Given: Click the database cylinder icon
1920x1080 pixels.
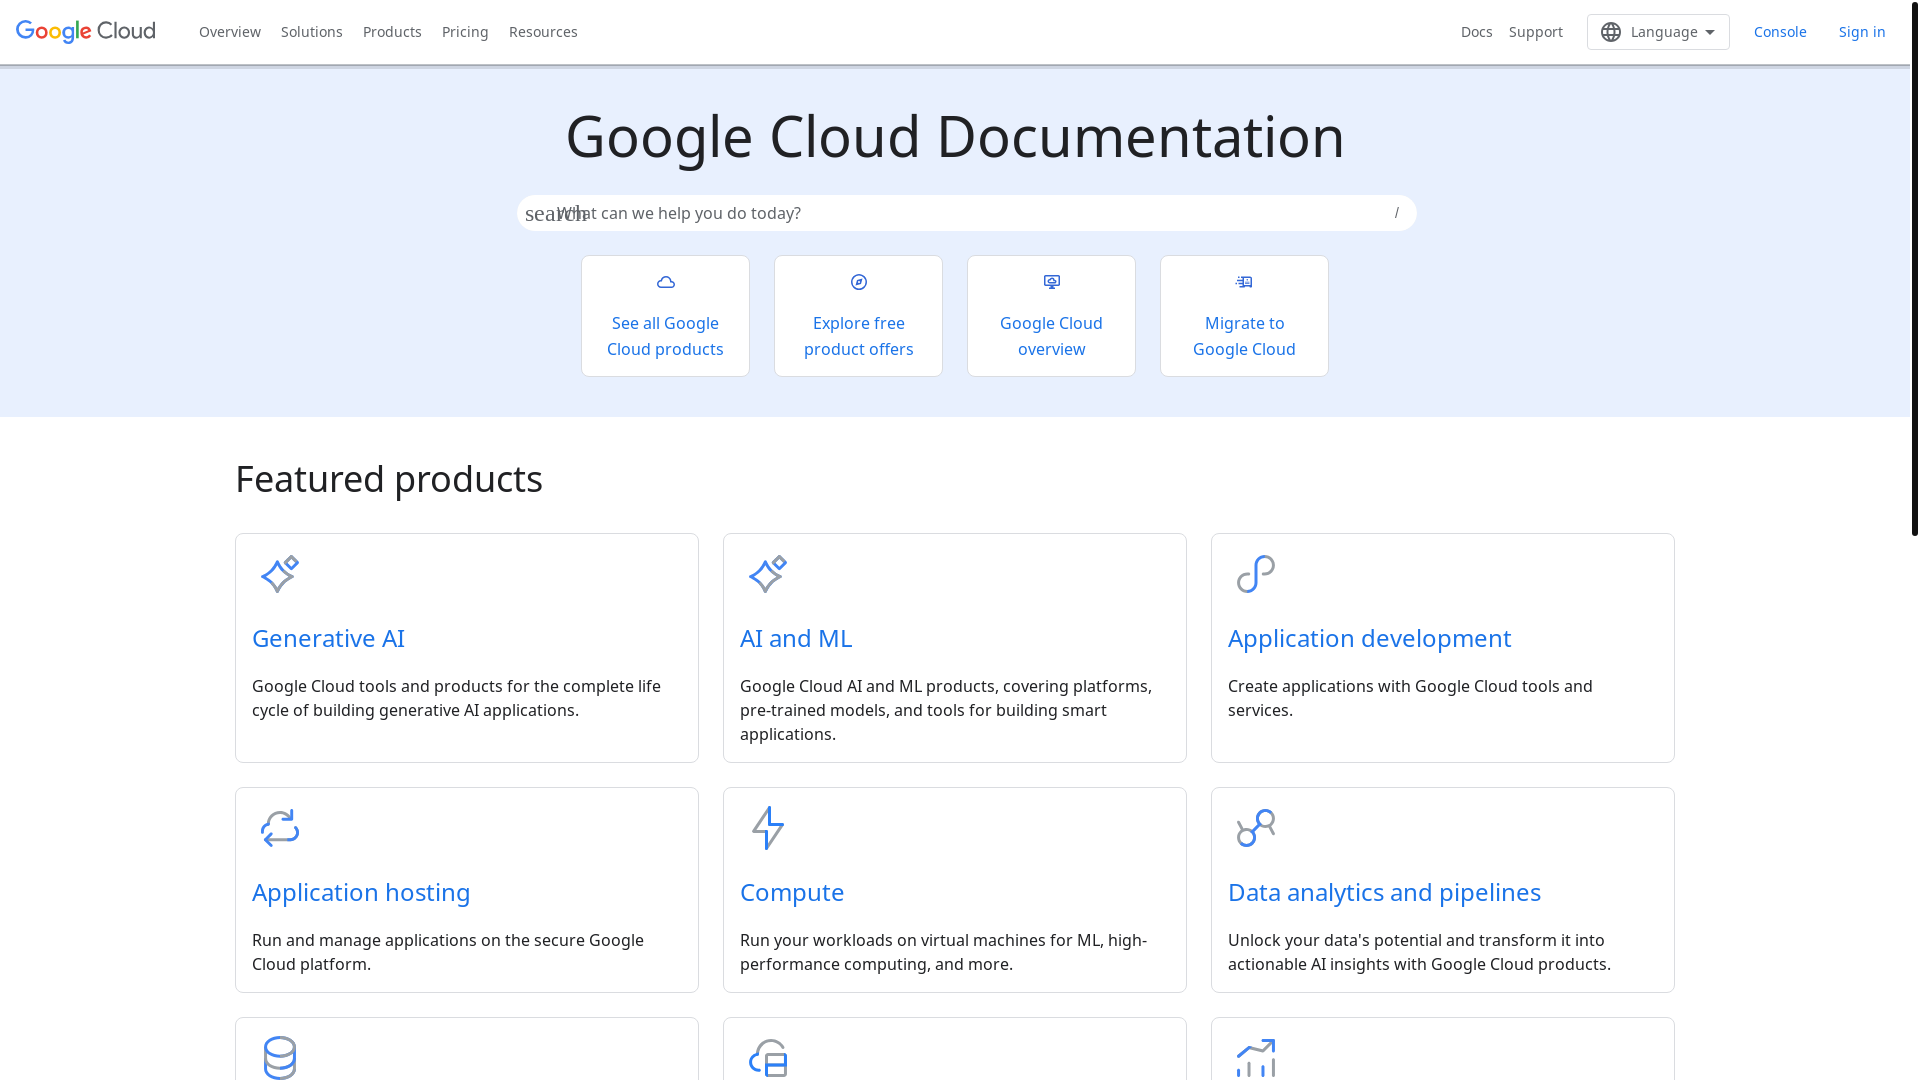Looking at the screenshot, I should tap(280, 1058).
